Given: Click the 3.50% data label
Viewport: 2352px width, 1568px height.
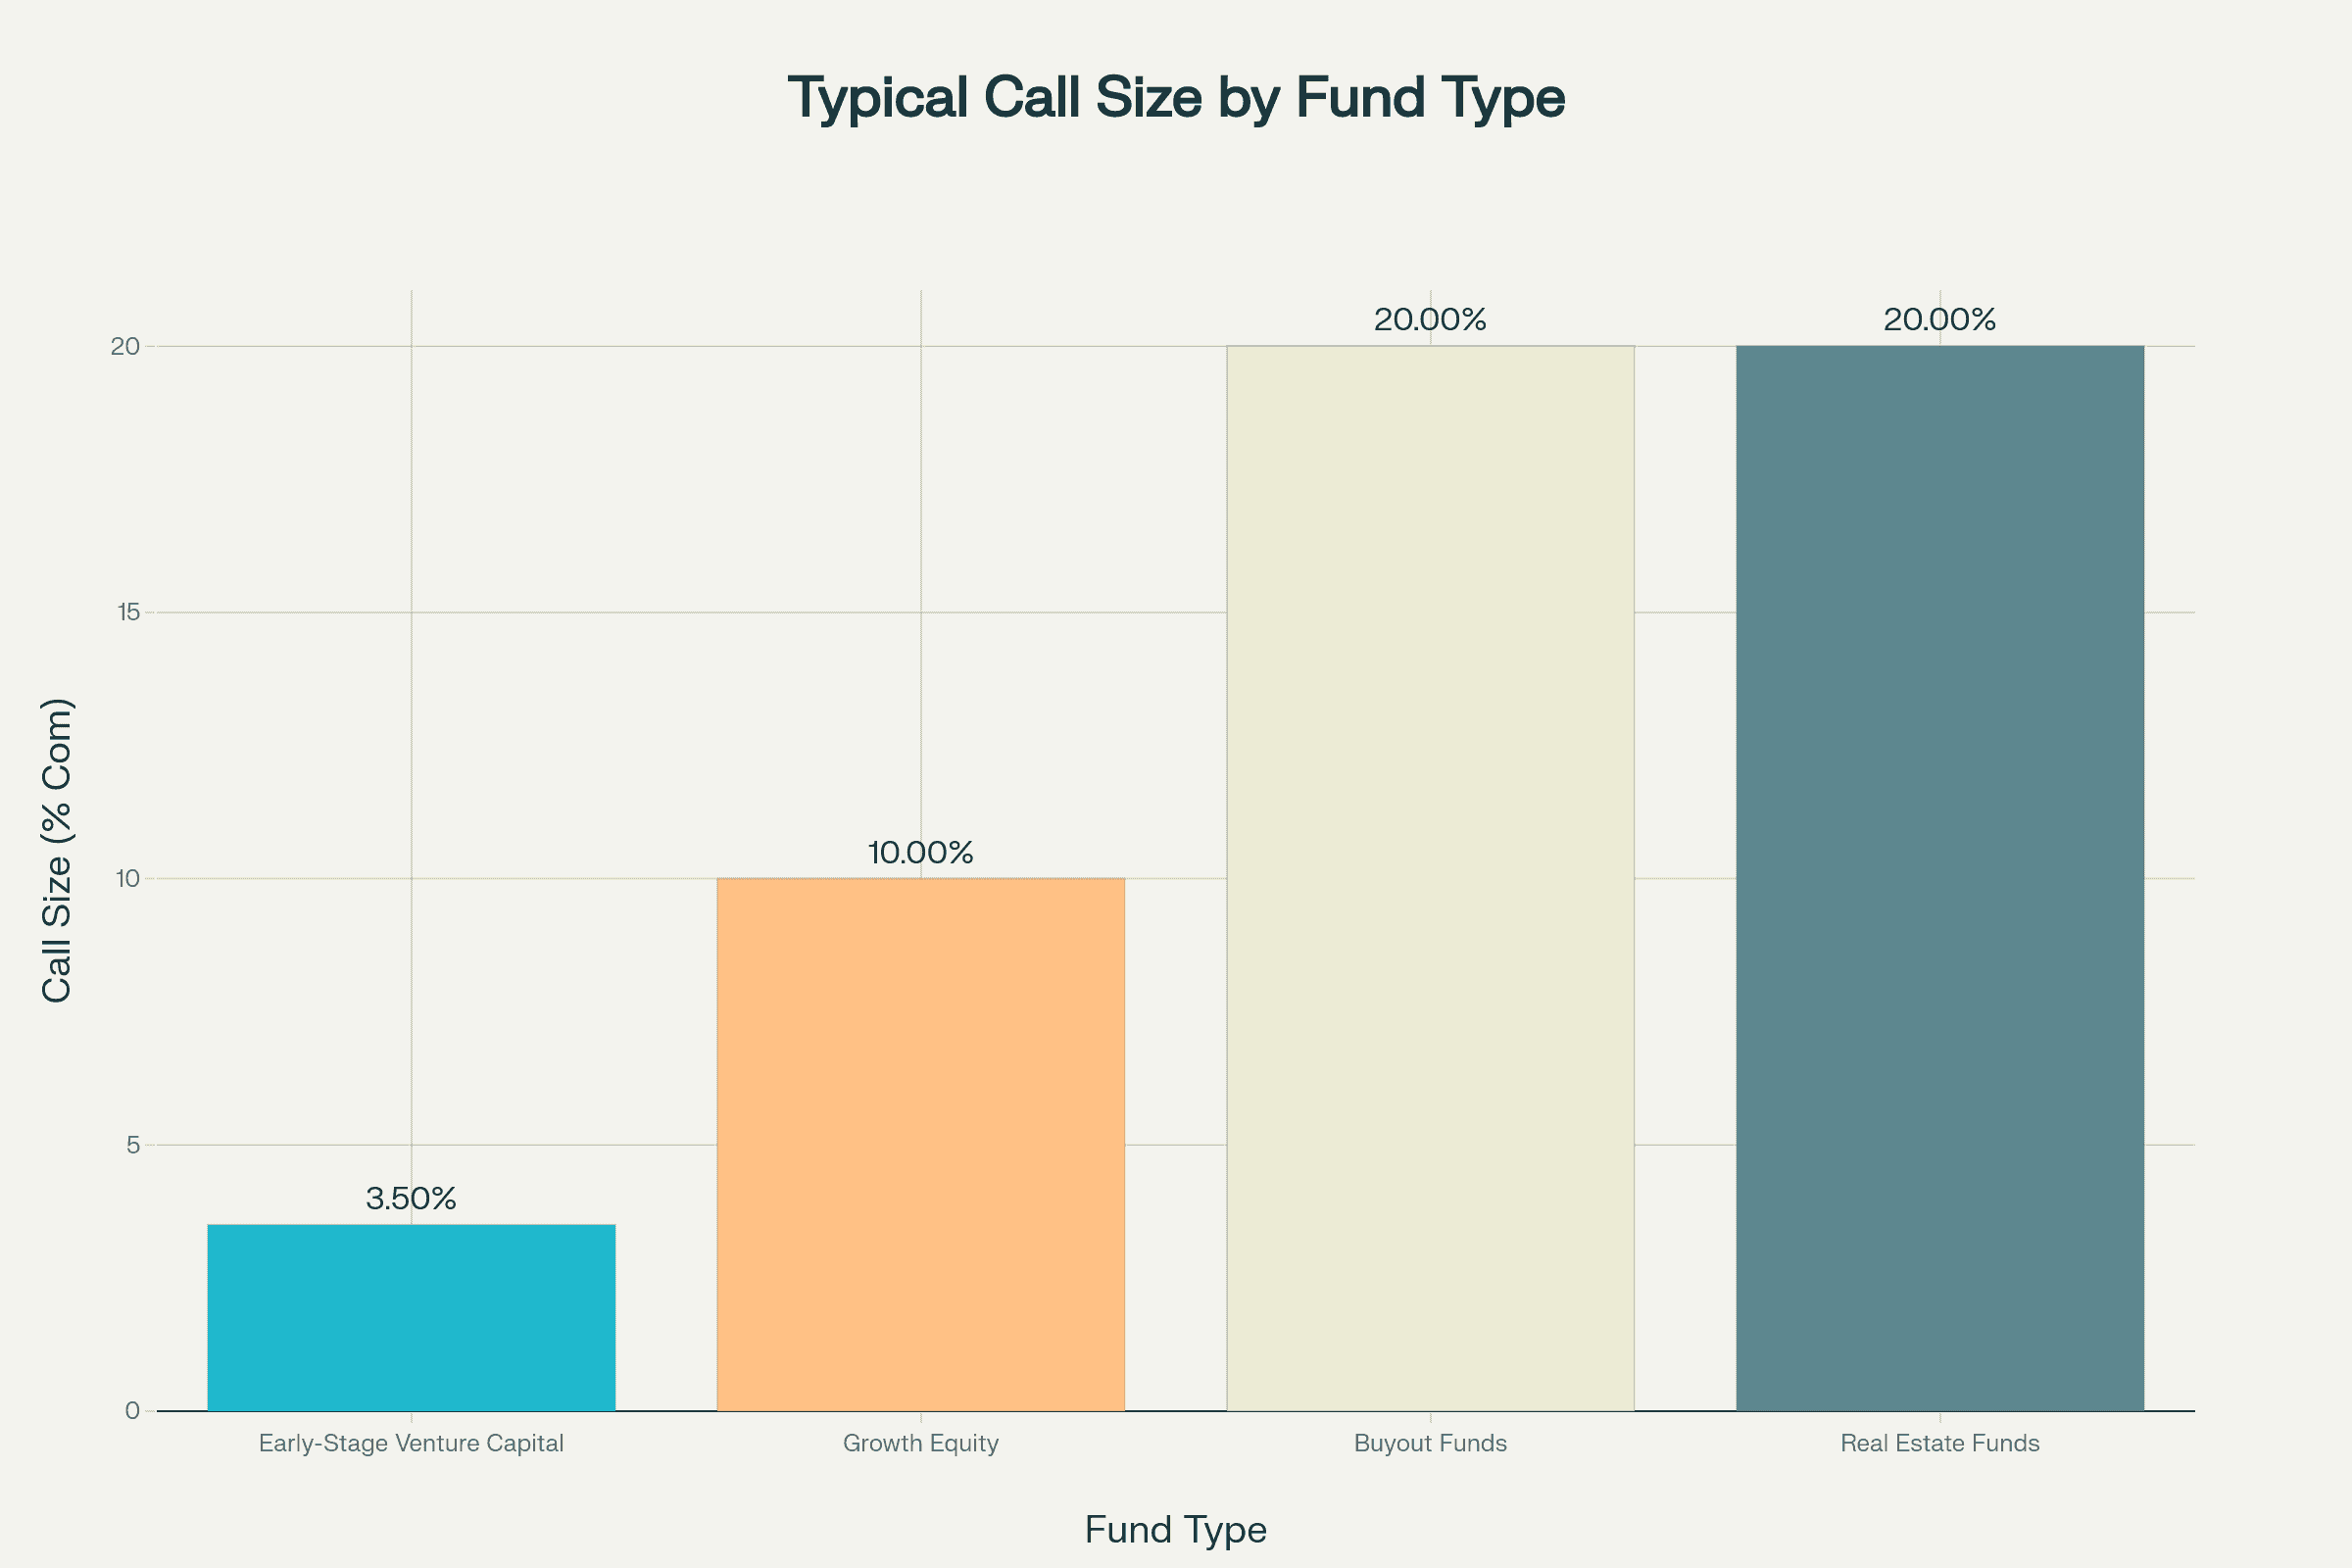Looking at the screenshot, I should (x=411, y=1198).
